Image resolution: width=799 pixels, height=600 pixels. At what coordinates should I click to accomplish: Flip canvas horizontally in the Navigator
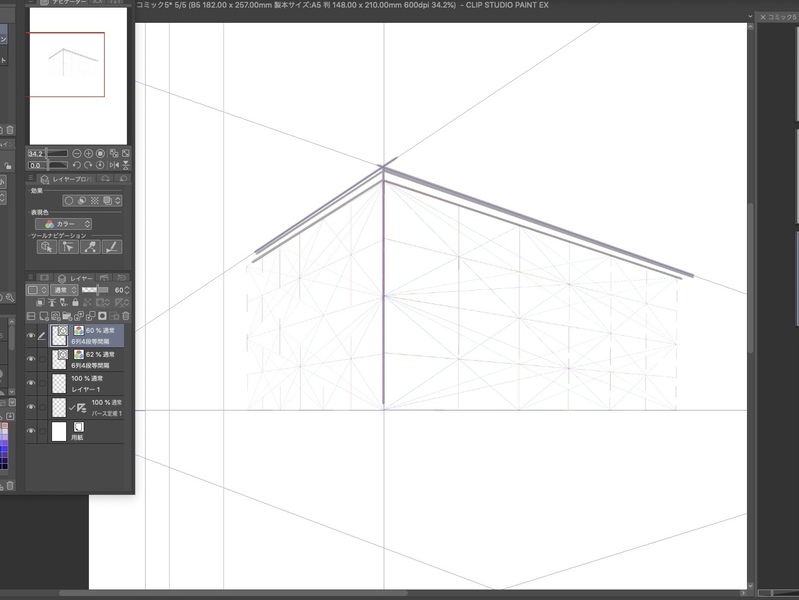(114, 165)
